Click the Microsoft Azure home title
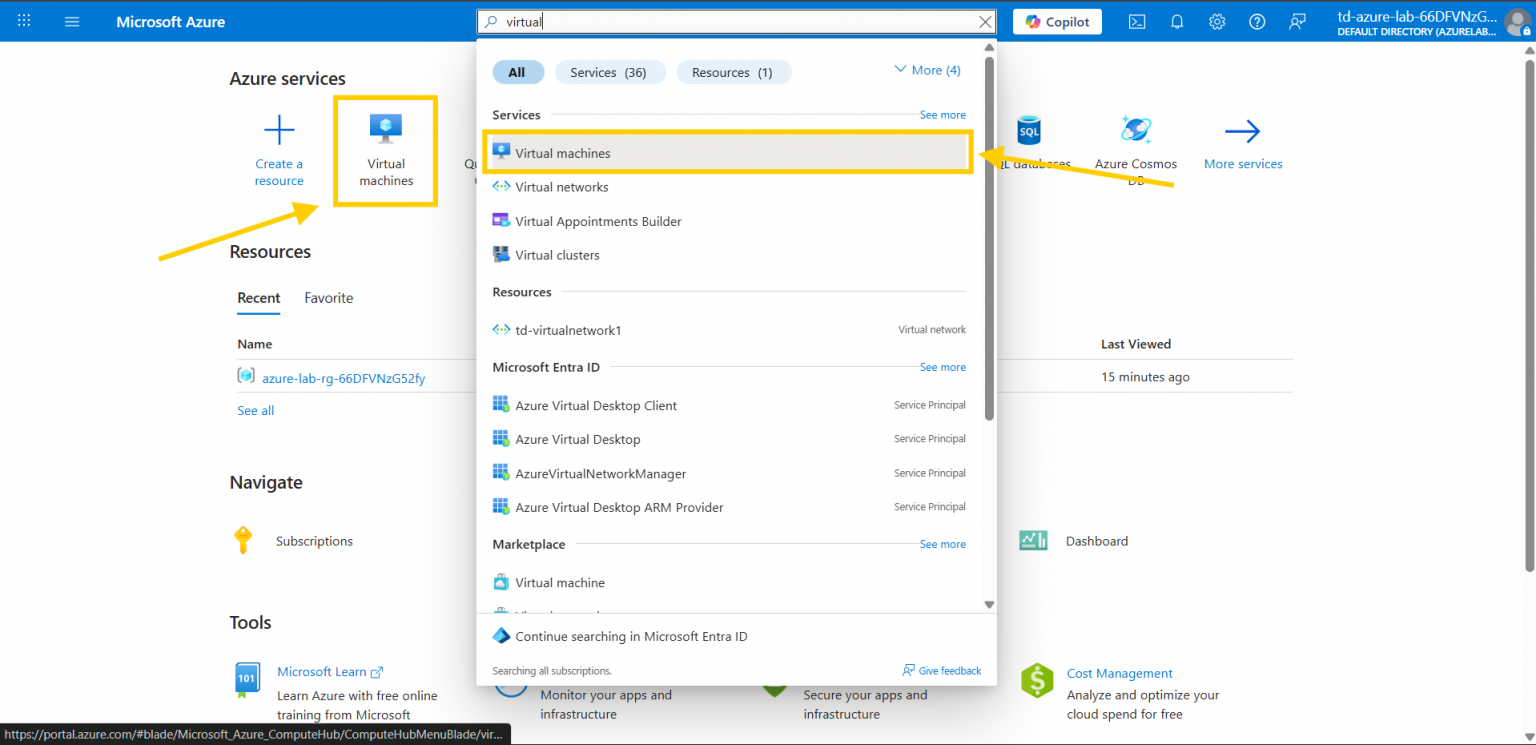 [x=170, y=21]
